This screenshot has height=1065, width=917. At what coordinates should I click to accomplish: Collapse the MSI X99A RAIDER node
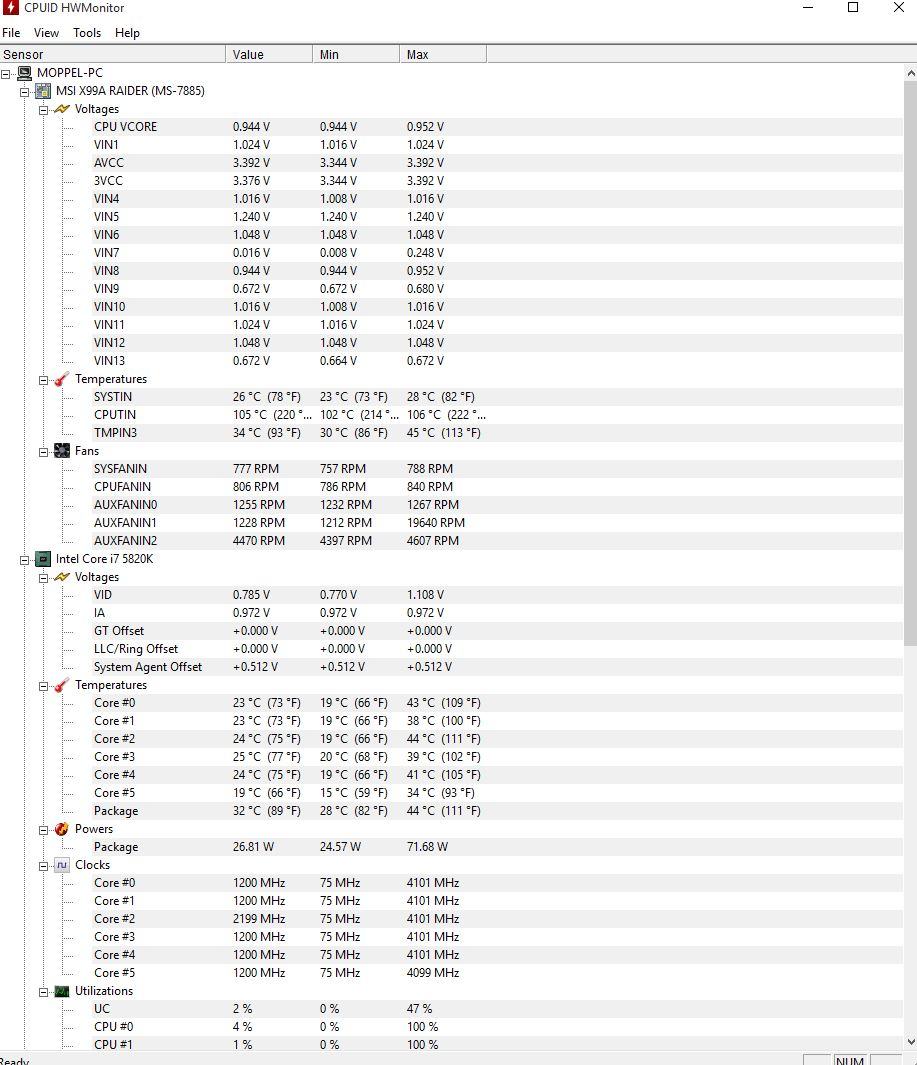[x=24, y=92]
